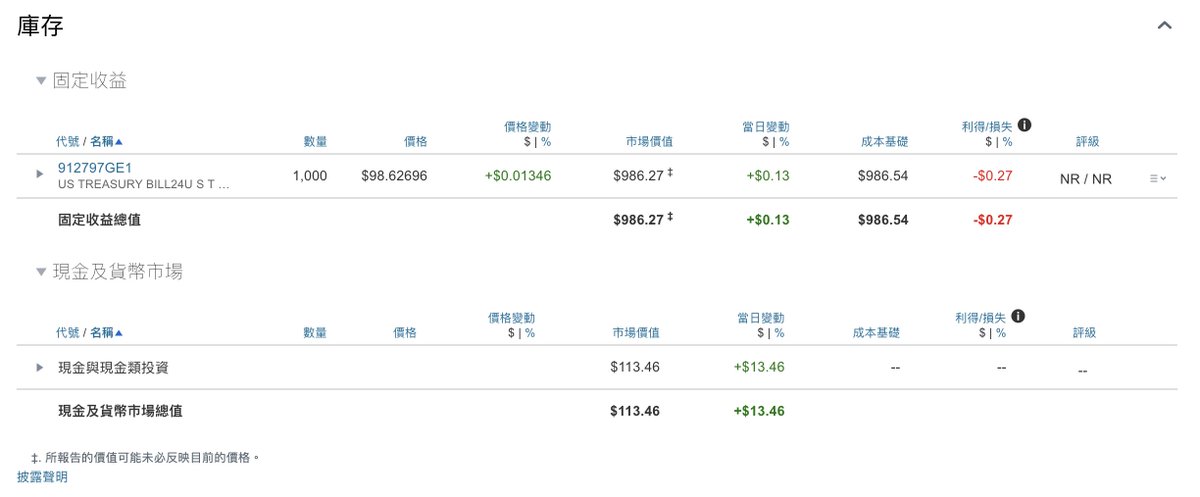Screen dimensions: 1200x497
Task: Open the 912797GE1 security link
Action: [x=95, y=168]
